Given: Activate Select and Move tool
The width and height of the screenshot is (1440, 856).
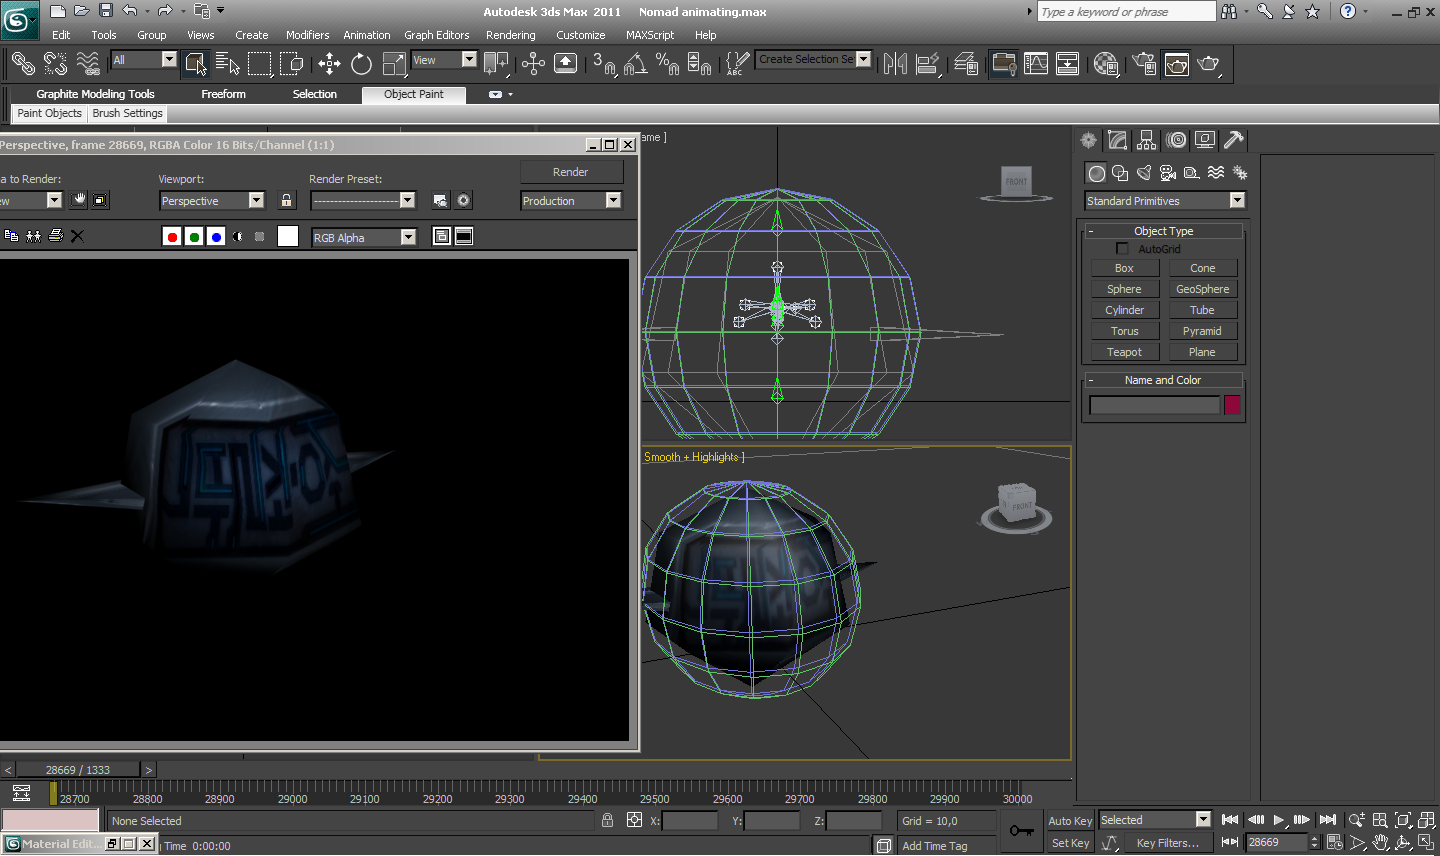Looking at the screenshot, I should pyautogui.click(x=329, y=64).
